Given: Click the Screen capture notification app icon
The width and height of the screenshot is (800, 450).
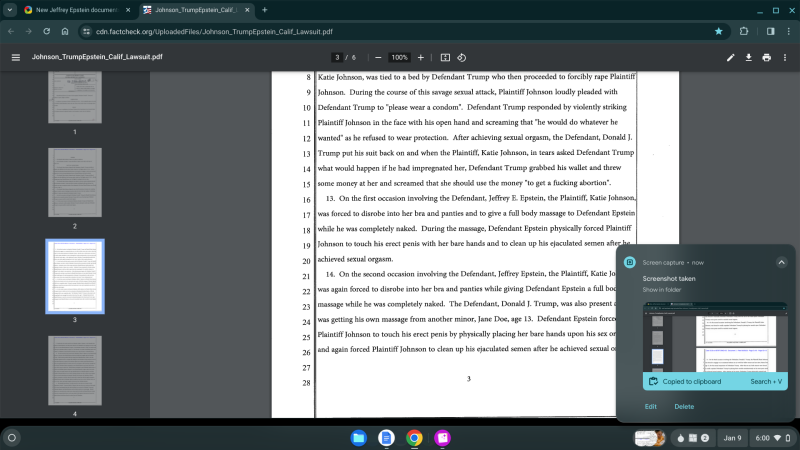Looking at the screenshot, I should (x=630, y=262).
